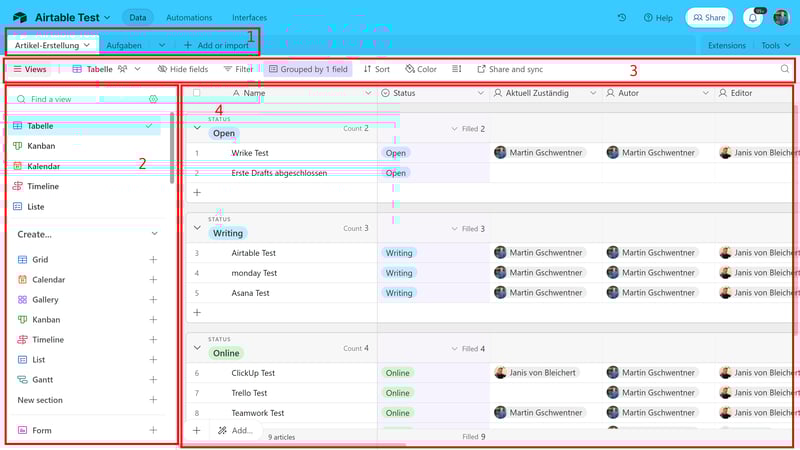
Task: Click the search magnifier in toolbar
Action: (x=785, y=69)
